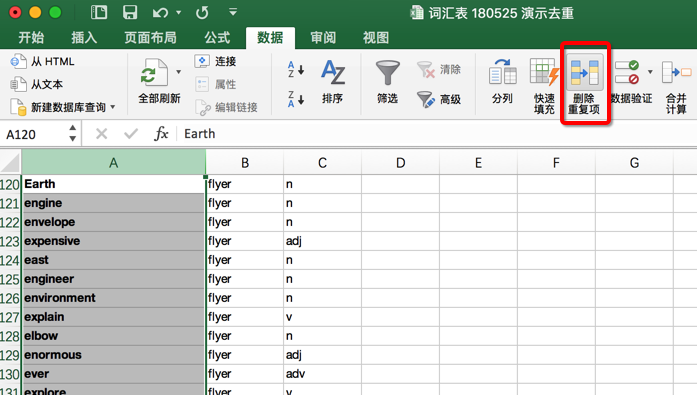This screenshot has width=697, height=395.
Task: Redo action with circular arrow icon
Action: (202, 13)
